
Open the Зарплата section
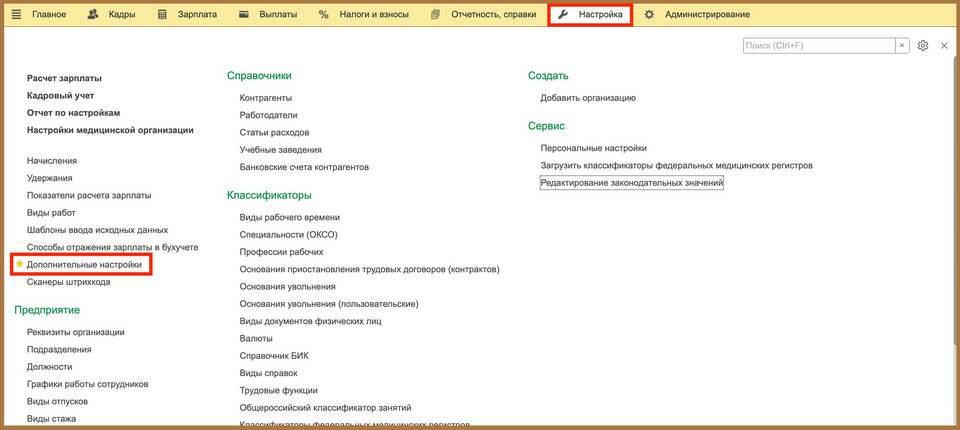197,14
